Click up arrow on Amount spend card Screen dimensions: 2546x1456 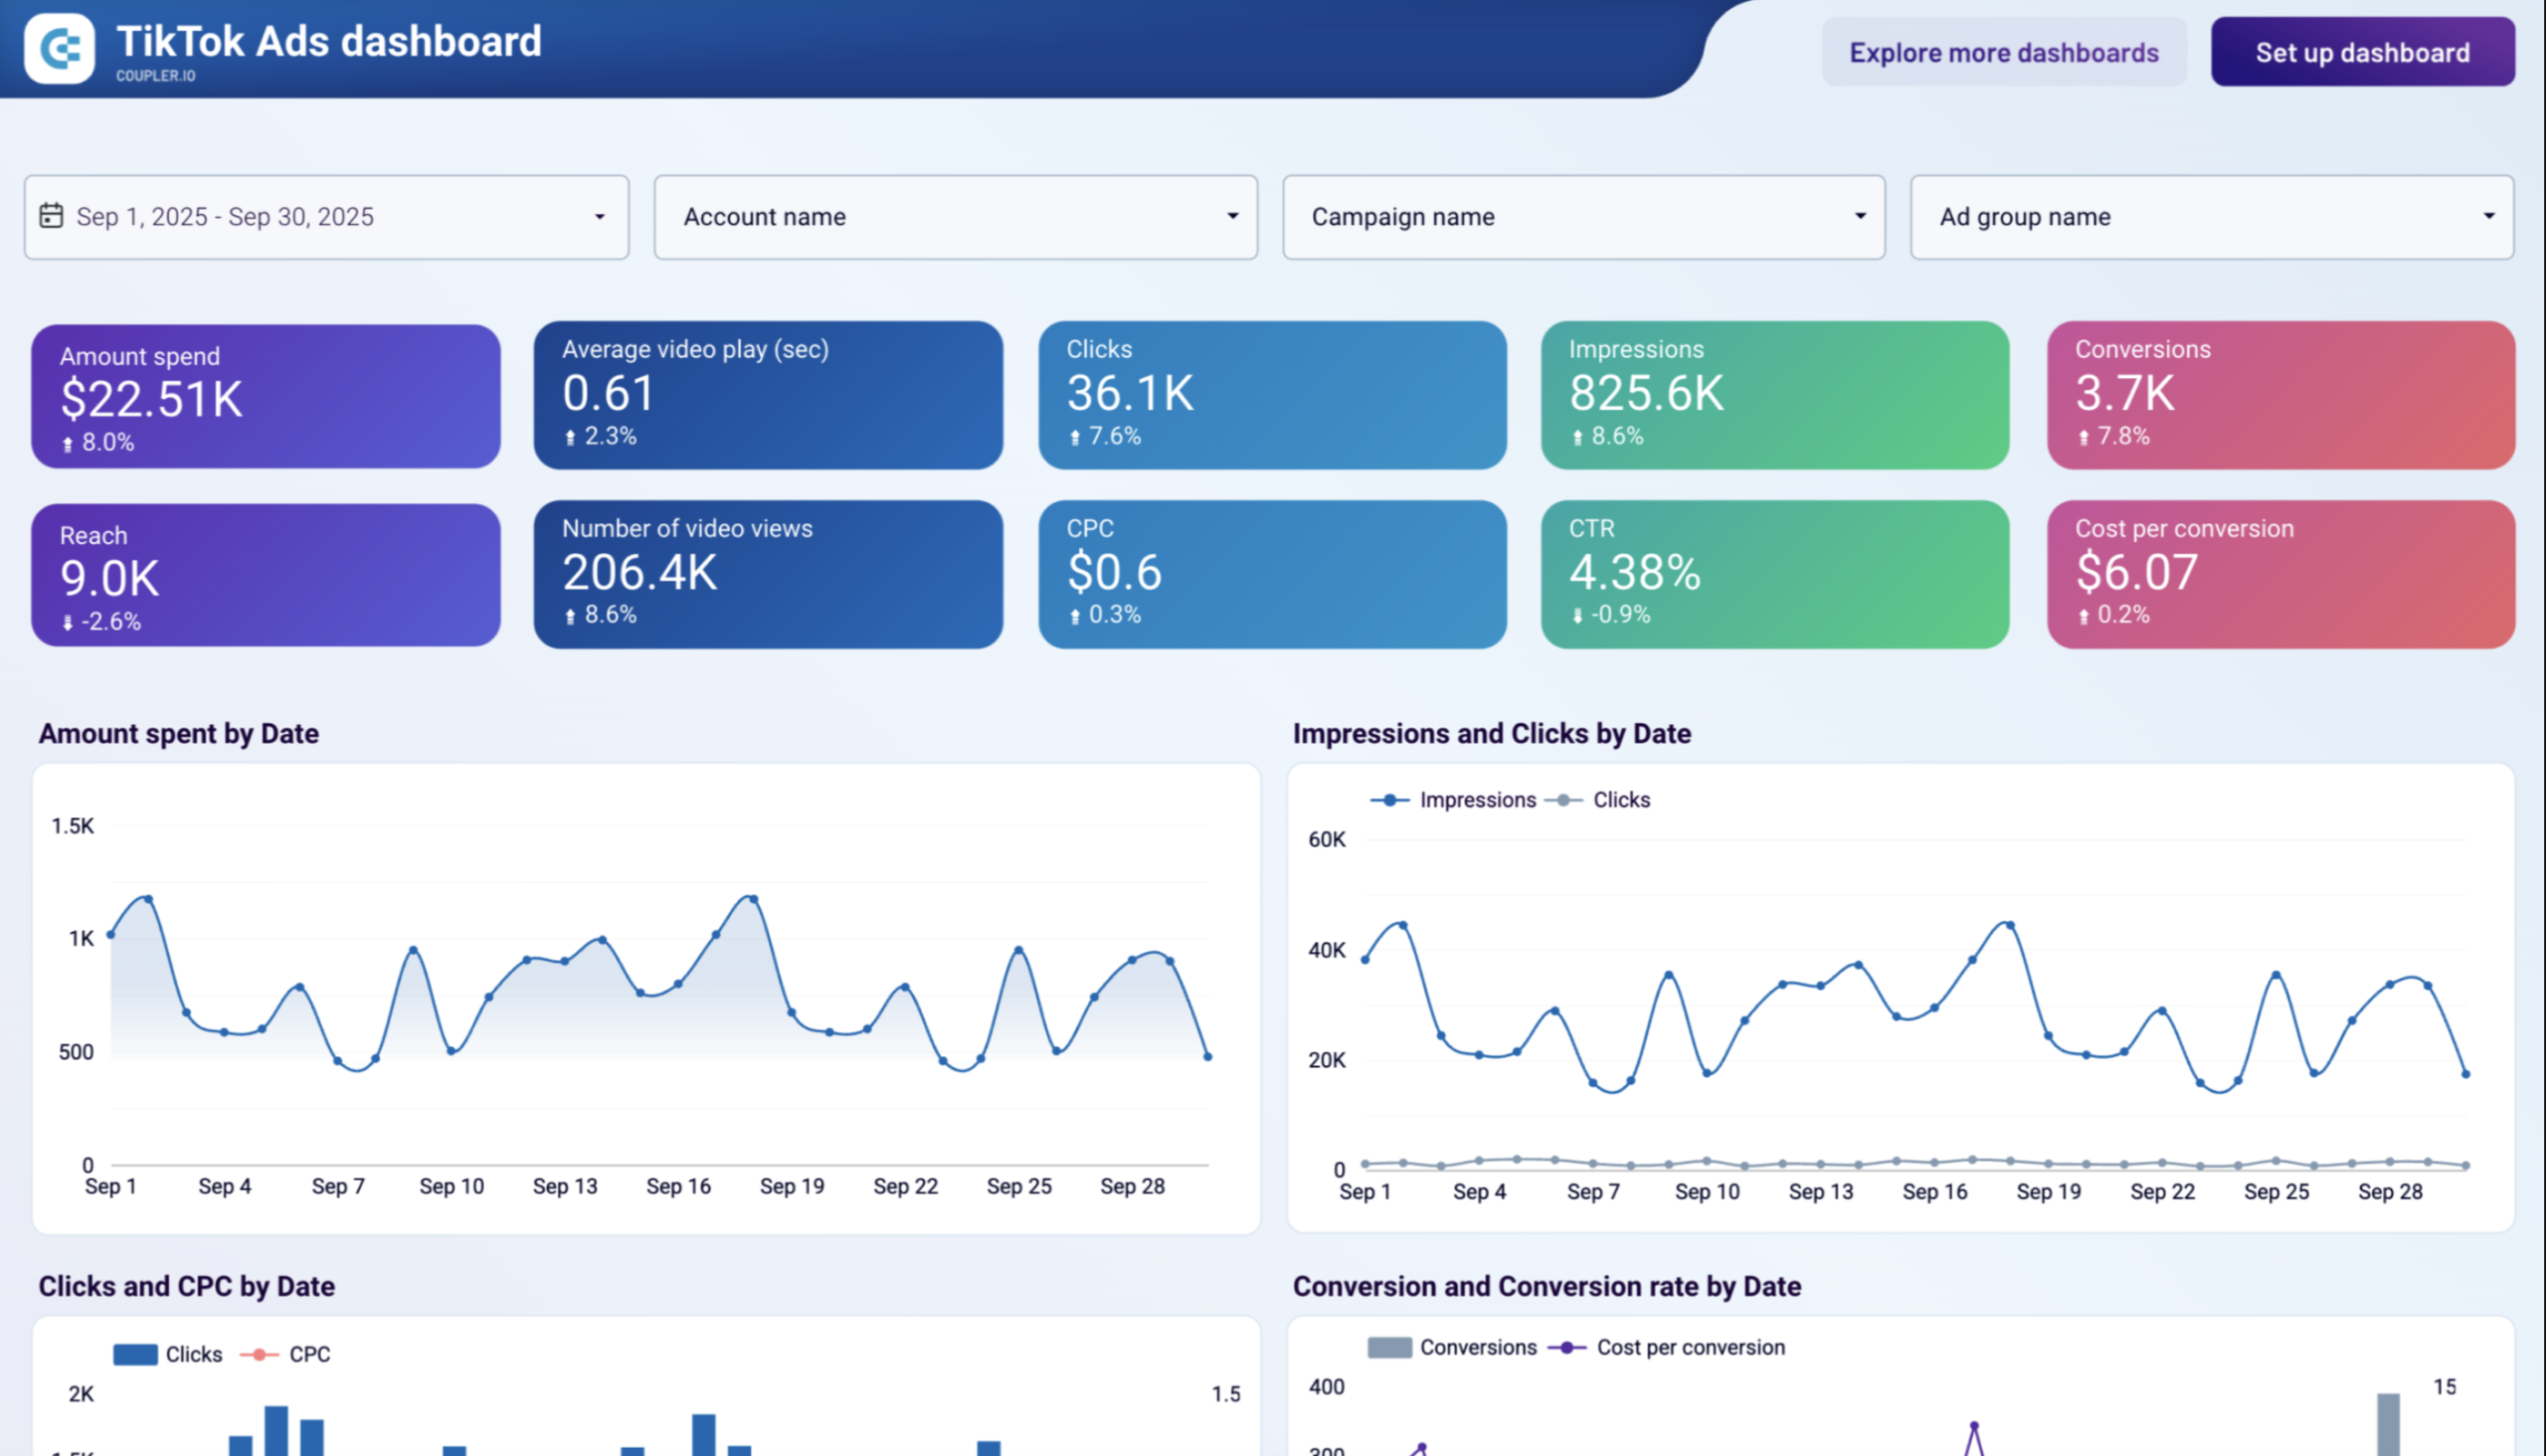pyautogui.click(x=68, y=443)
